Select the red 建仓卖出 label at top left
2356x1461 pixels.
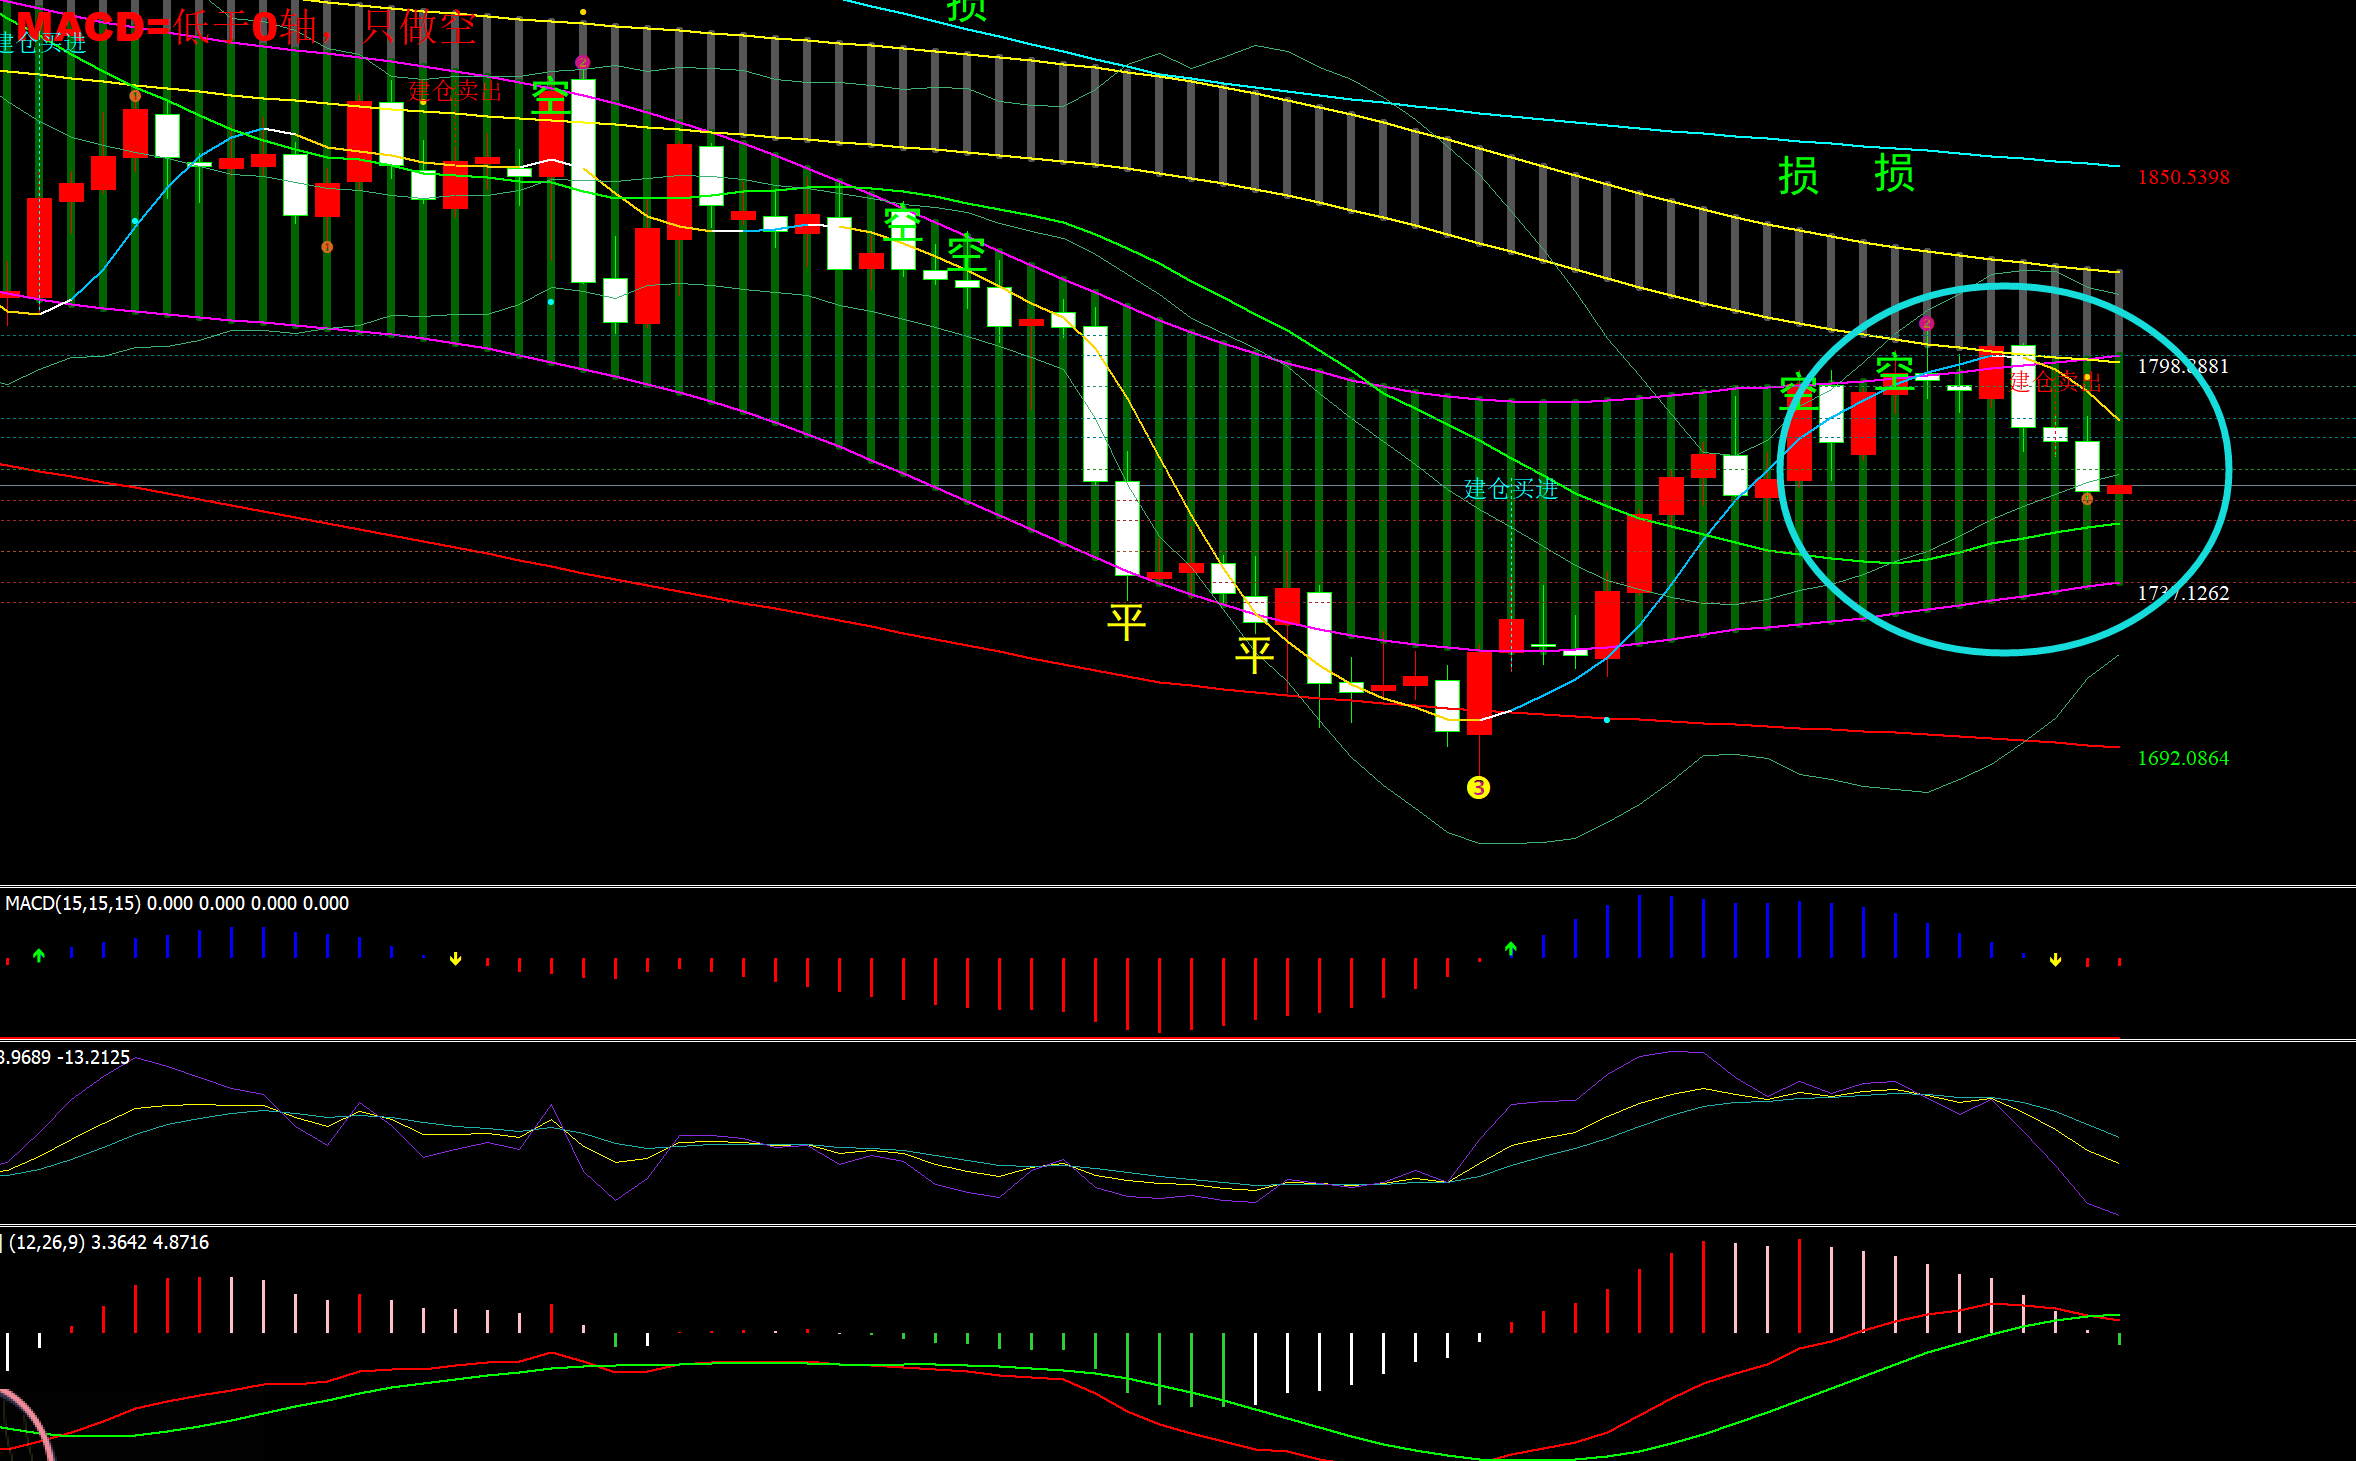pyautogui.click(x=455, y=92)
